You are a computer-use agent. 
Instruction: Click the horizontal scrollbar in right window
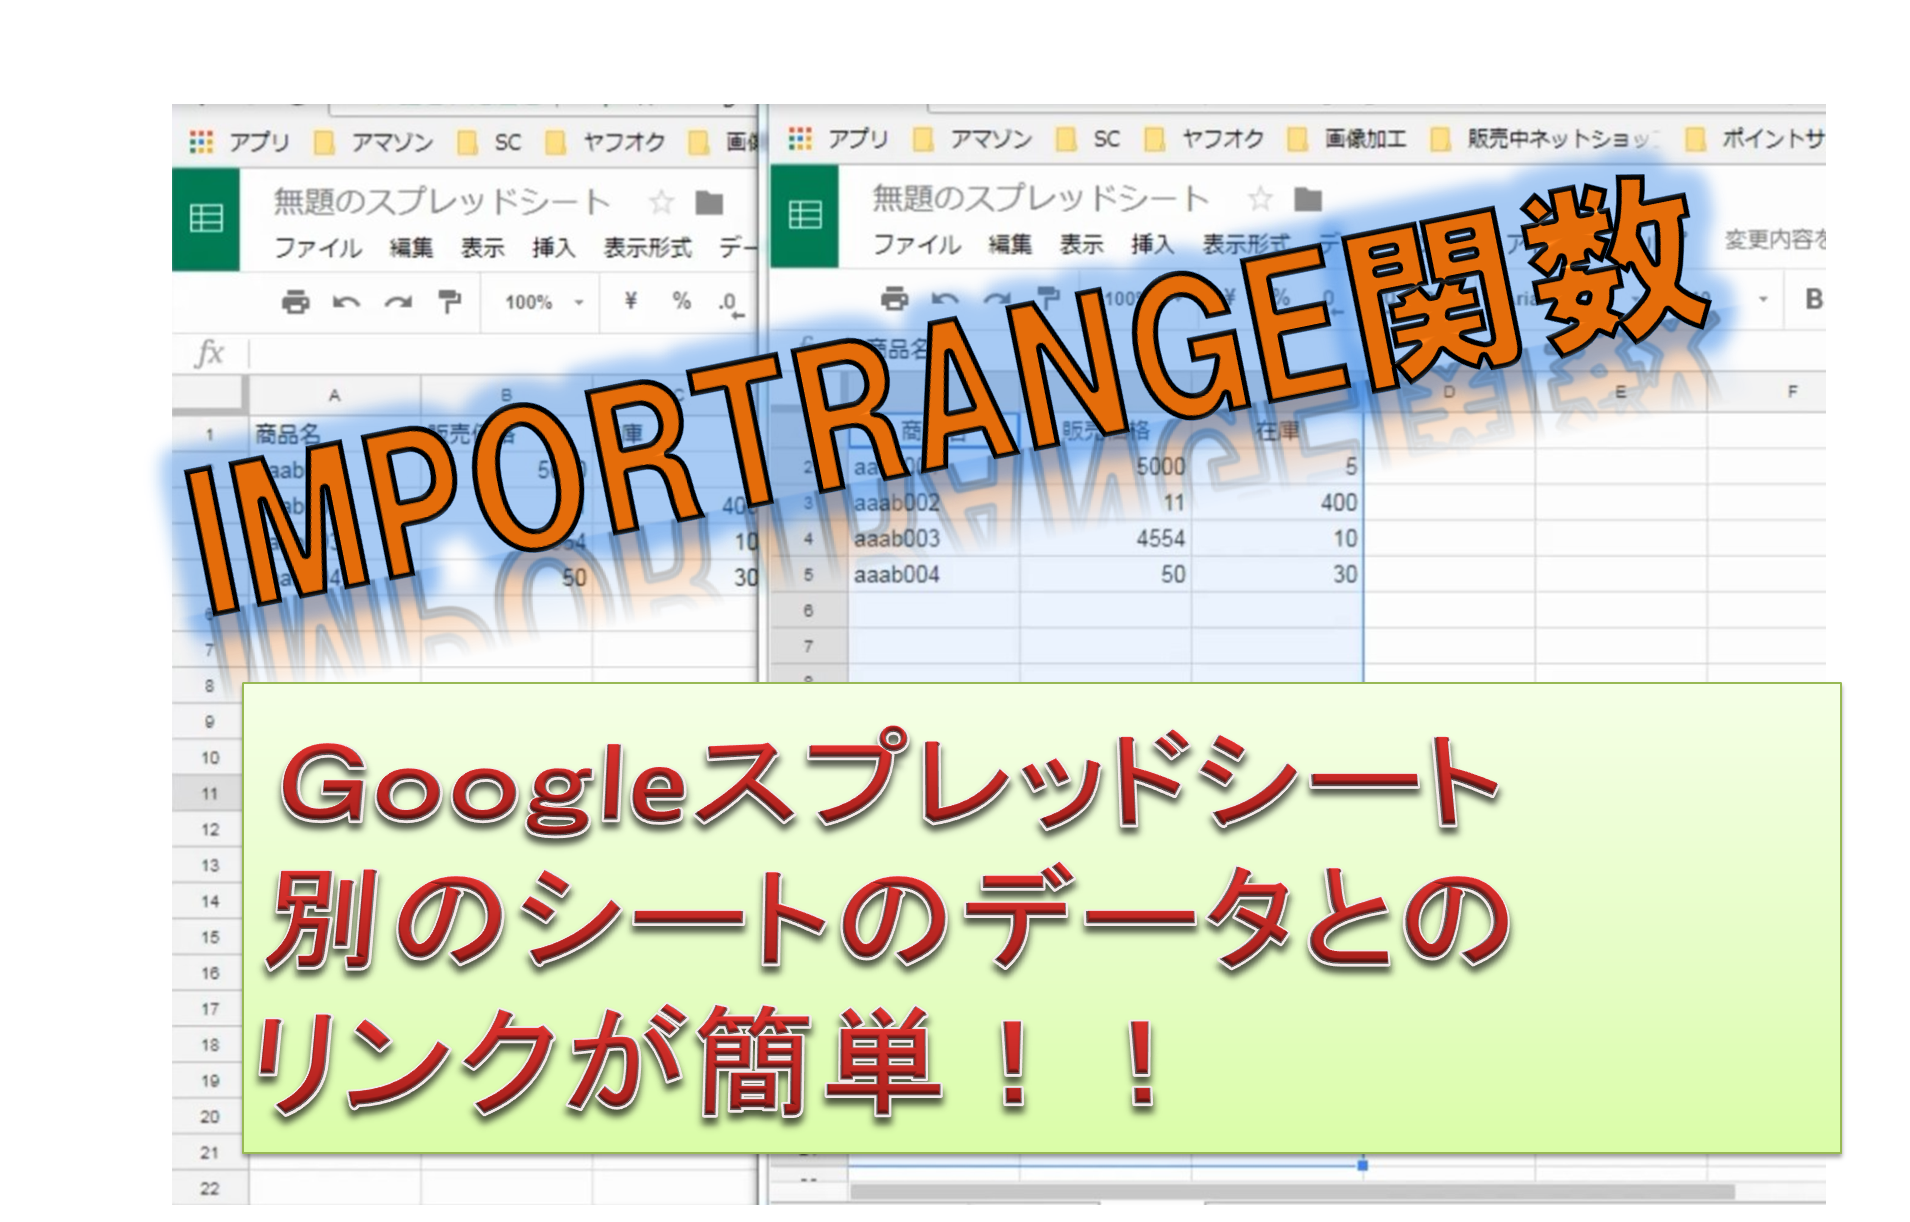(1292, 1192)
